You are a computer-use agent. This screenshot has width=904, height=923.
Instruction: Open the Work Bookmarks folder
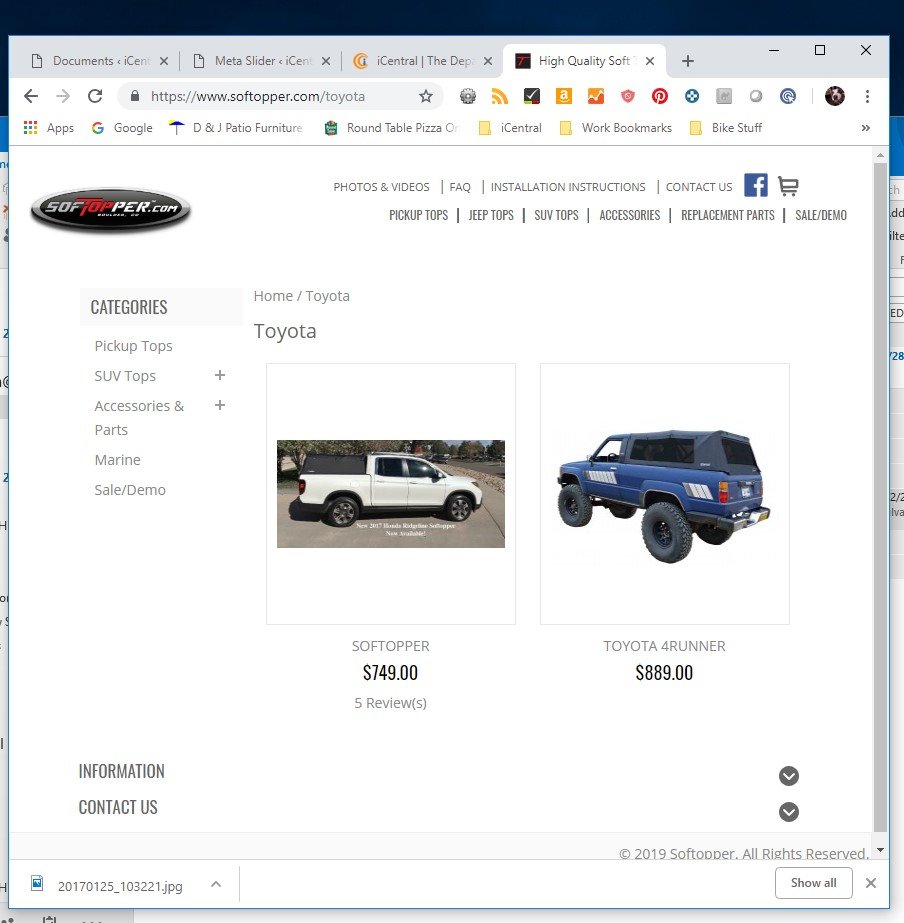(616, 128)
